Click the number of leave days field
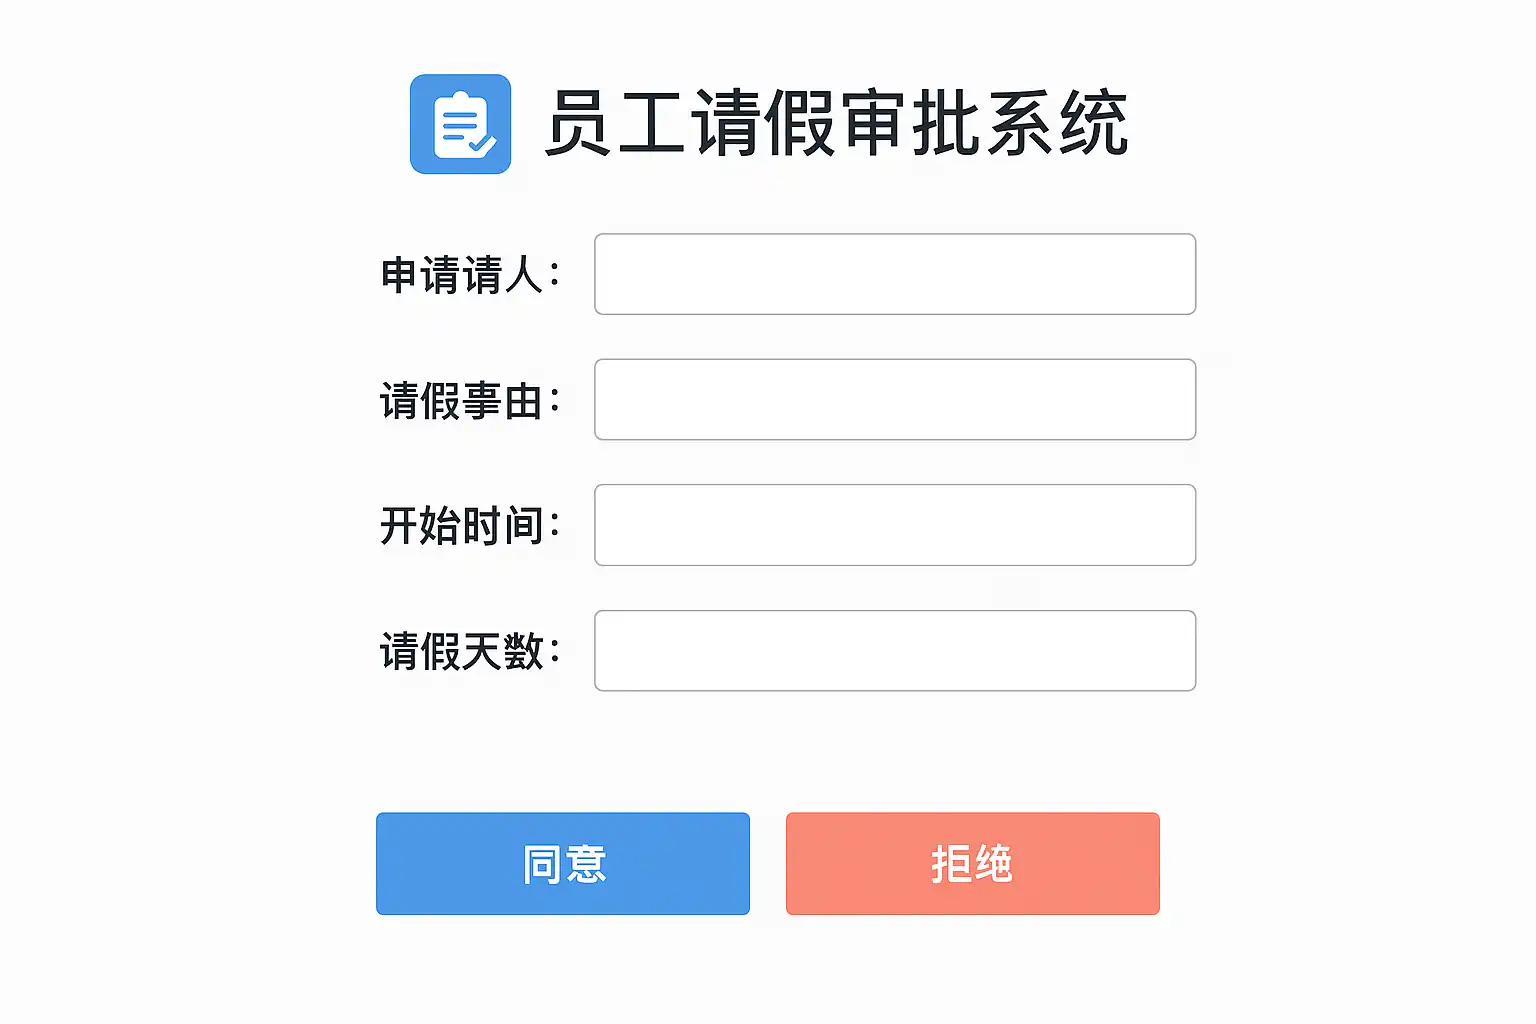Screen dimensions: 1536x1024 pyautogui.click(x=895, y=651)
